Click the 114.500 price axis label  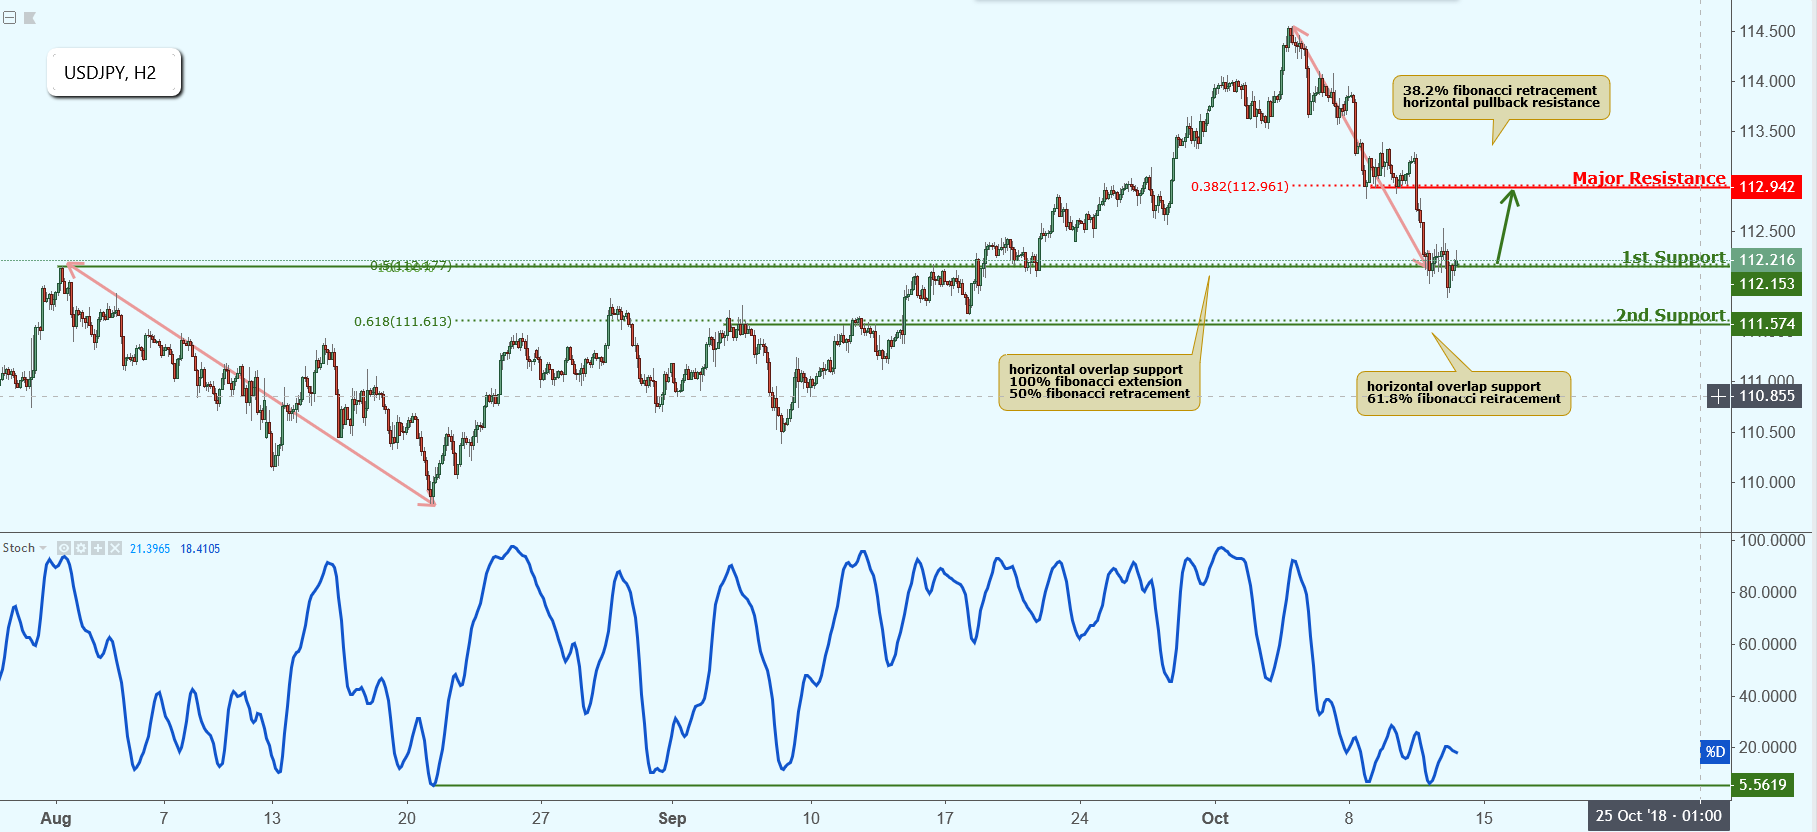click(x=1767, y=31)
